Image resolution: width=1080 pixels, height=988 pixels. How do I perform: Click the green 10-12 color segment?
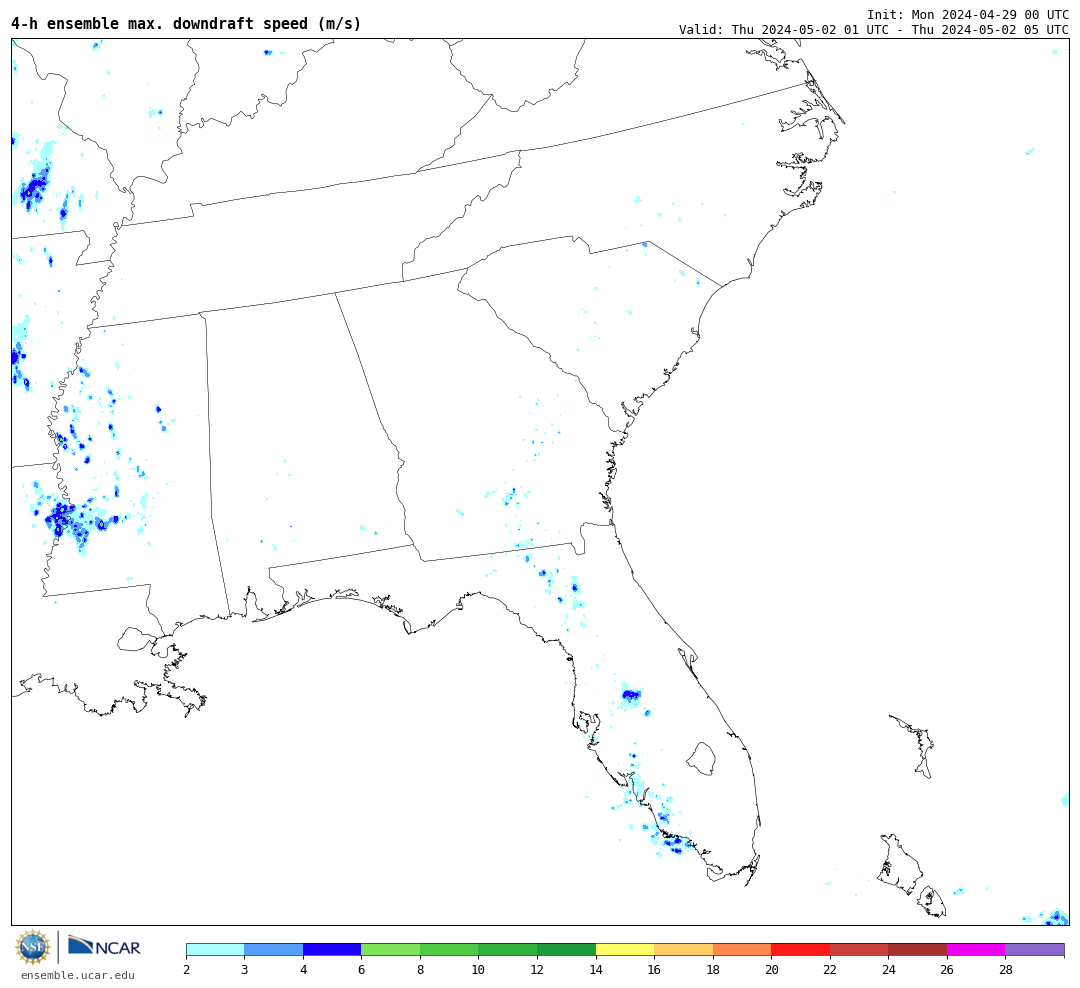pos(508,949)
